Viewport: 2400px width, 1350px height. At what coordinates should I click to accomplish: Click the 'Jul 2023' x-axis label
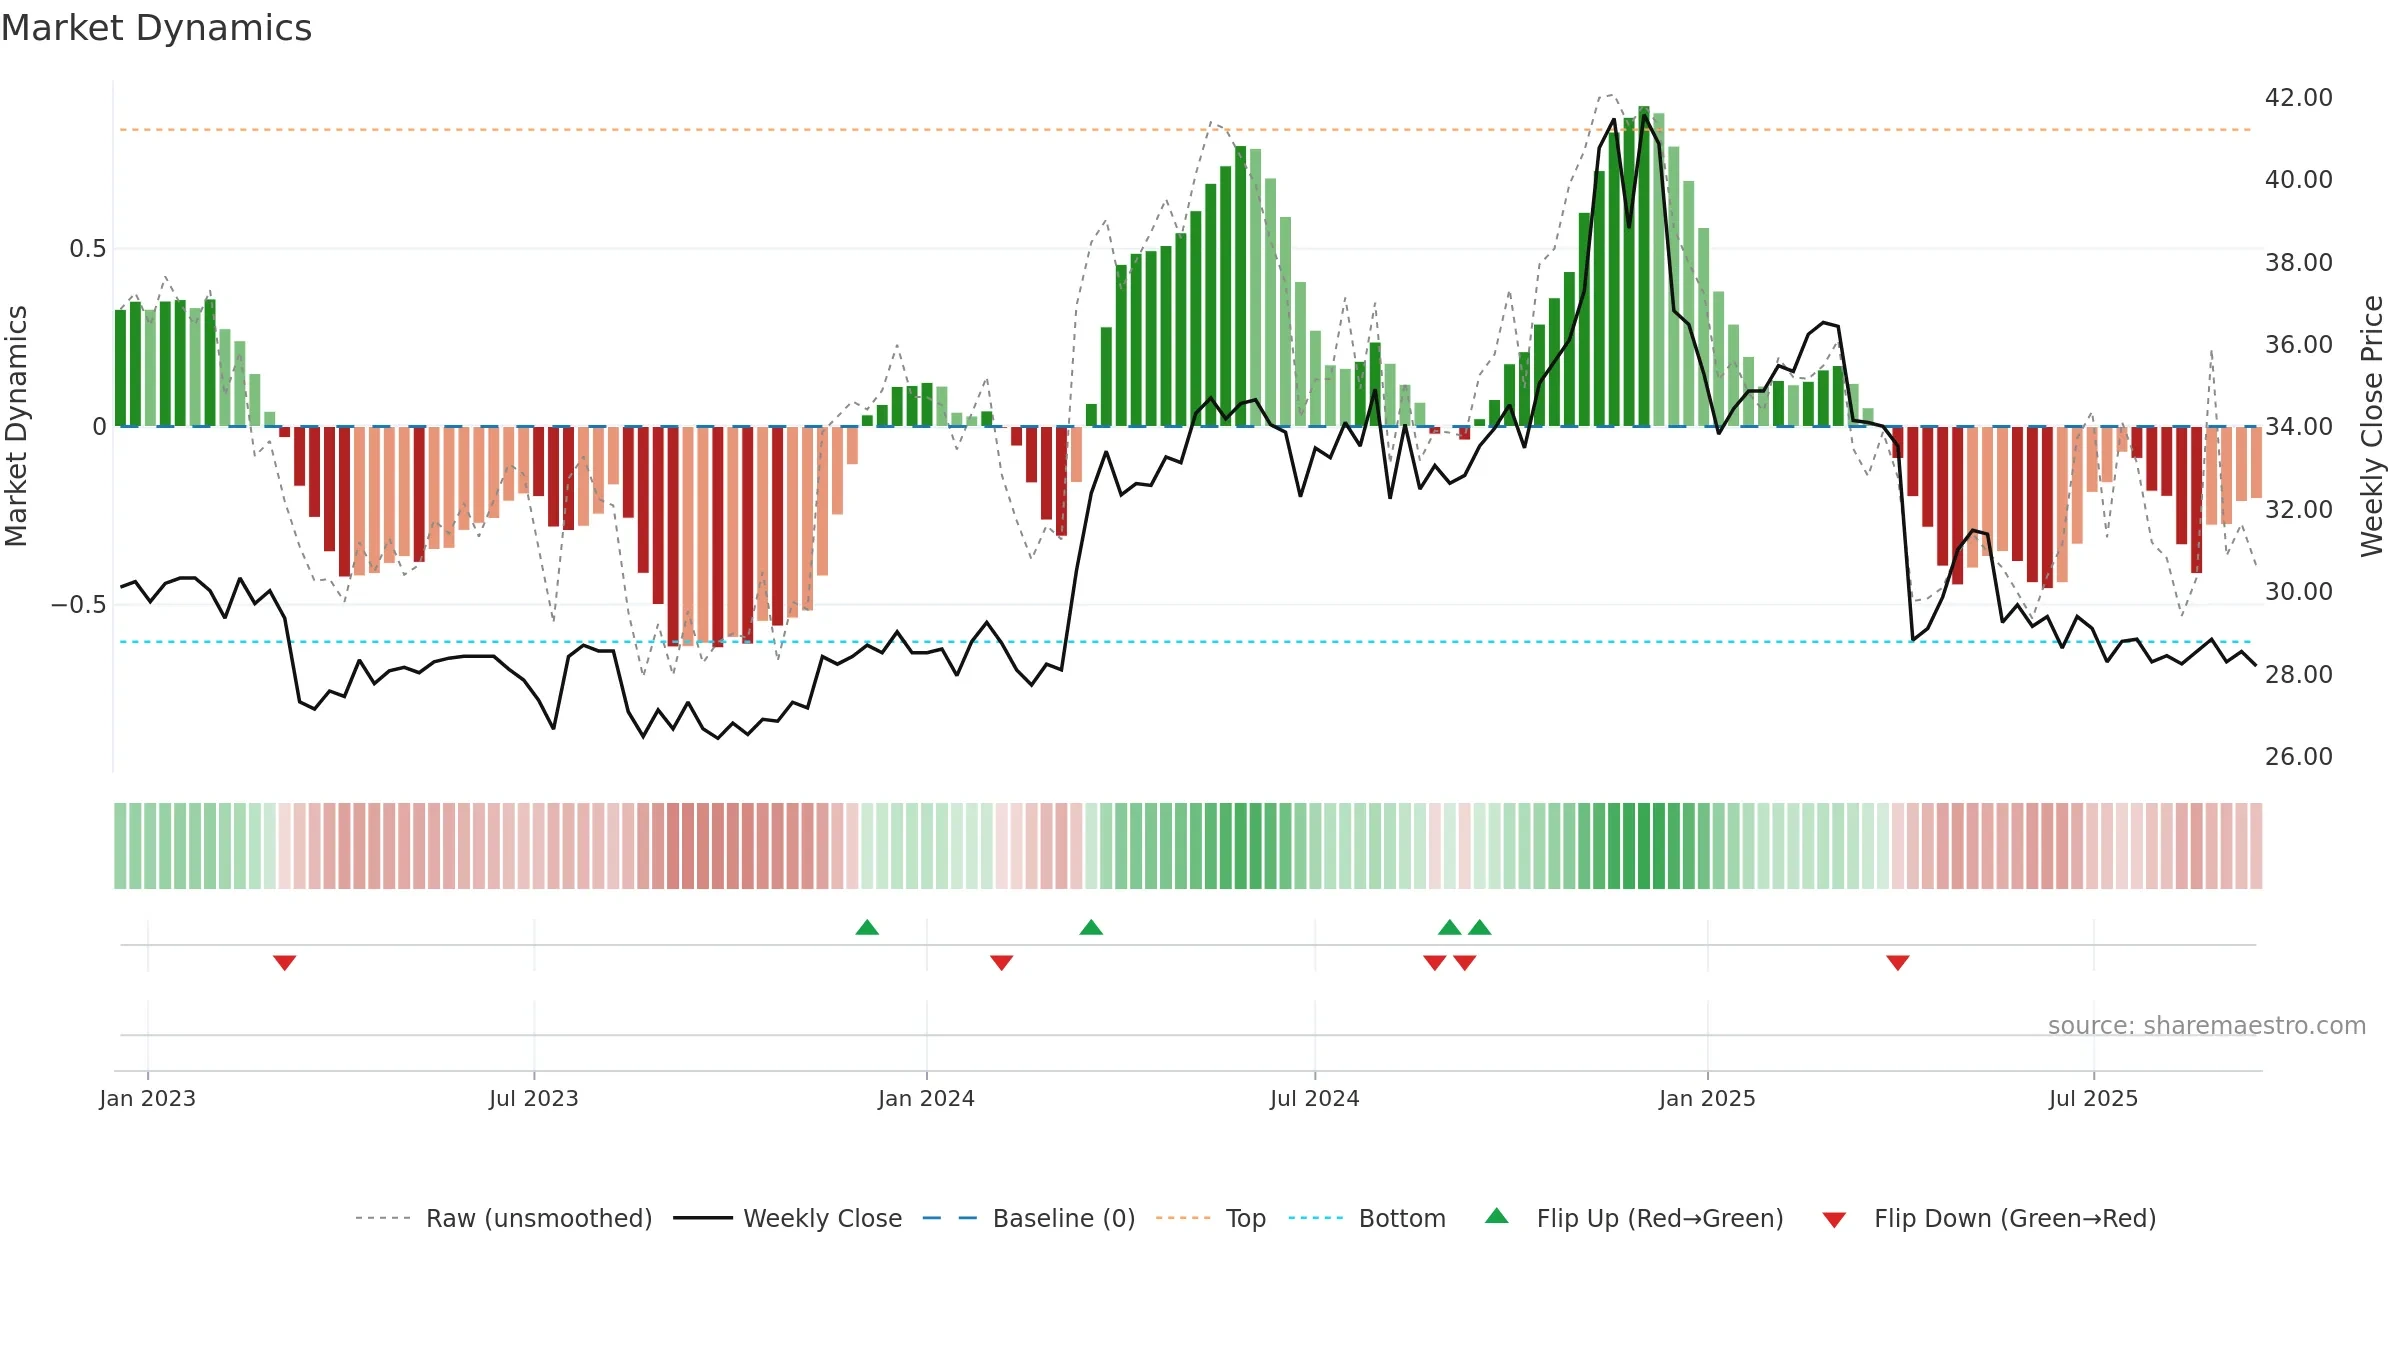pyautogui.click(x=534, y=1098)
